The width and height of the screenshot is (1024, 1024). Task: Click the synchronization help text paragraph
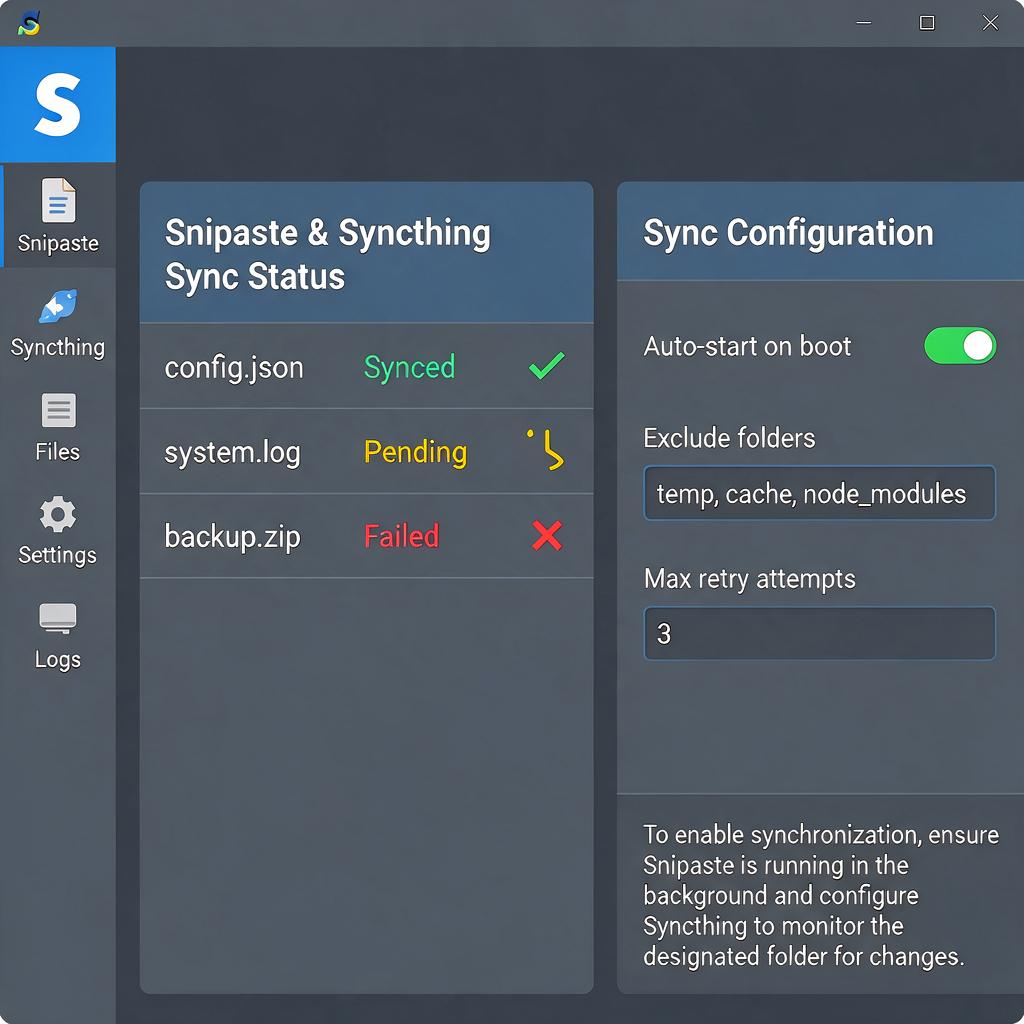(x=821, y=895)
